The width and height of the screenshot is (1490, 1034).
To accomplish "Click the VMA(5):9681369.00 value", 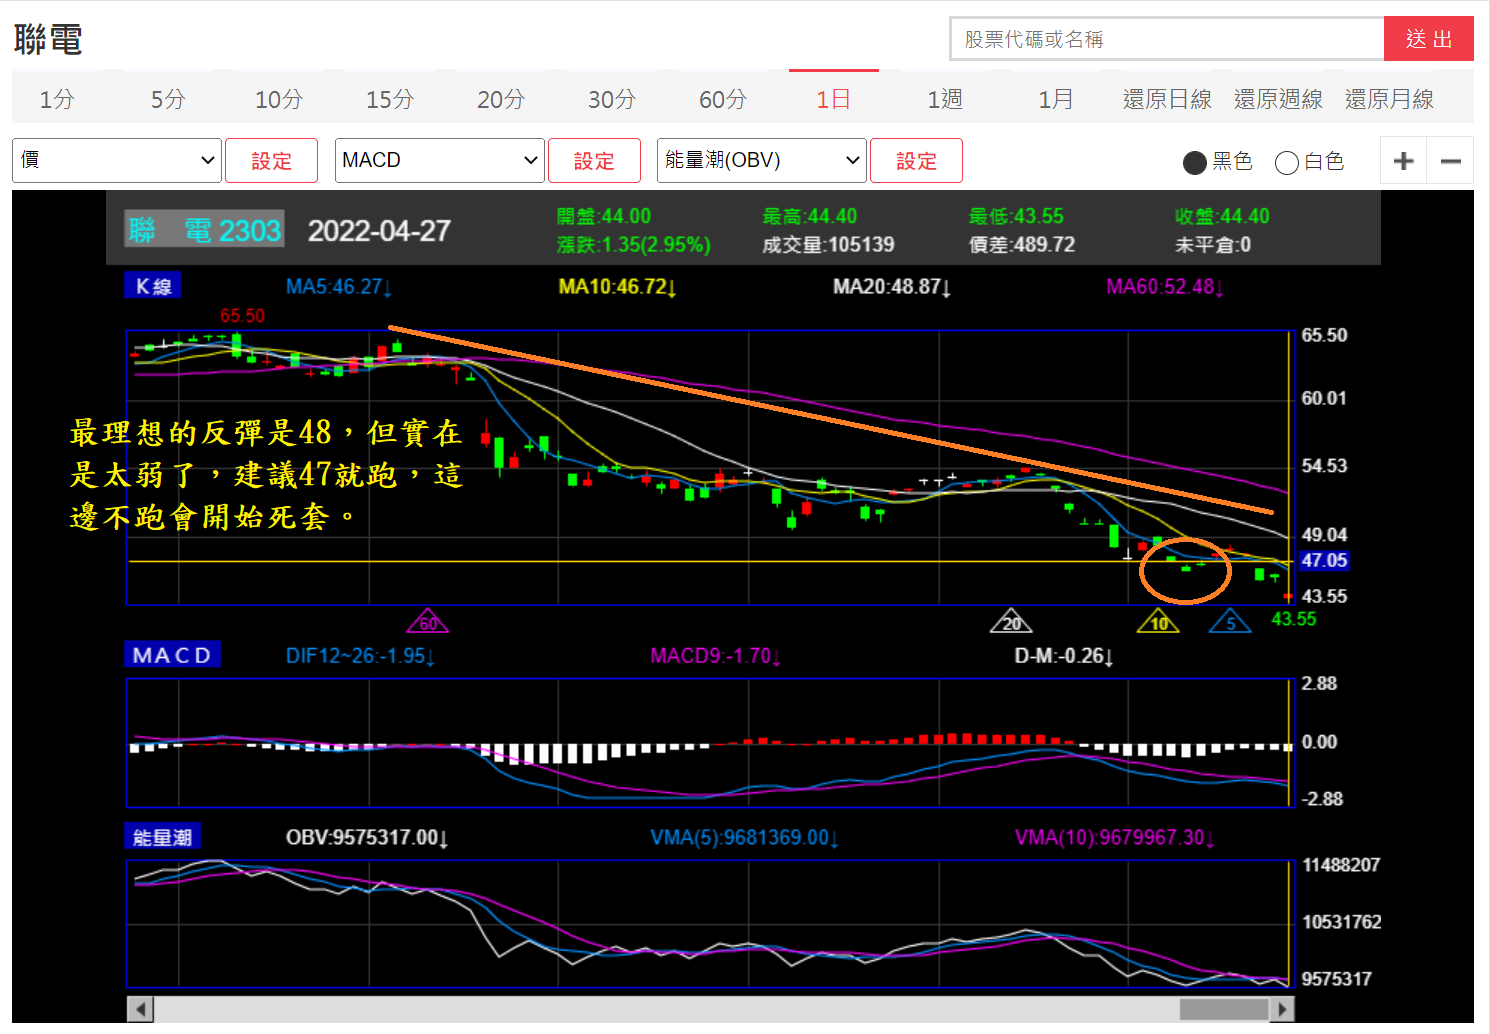I will coord(744,838).
